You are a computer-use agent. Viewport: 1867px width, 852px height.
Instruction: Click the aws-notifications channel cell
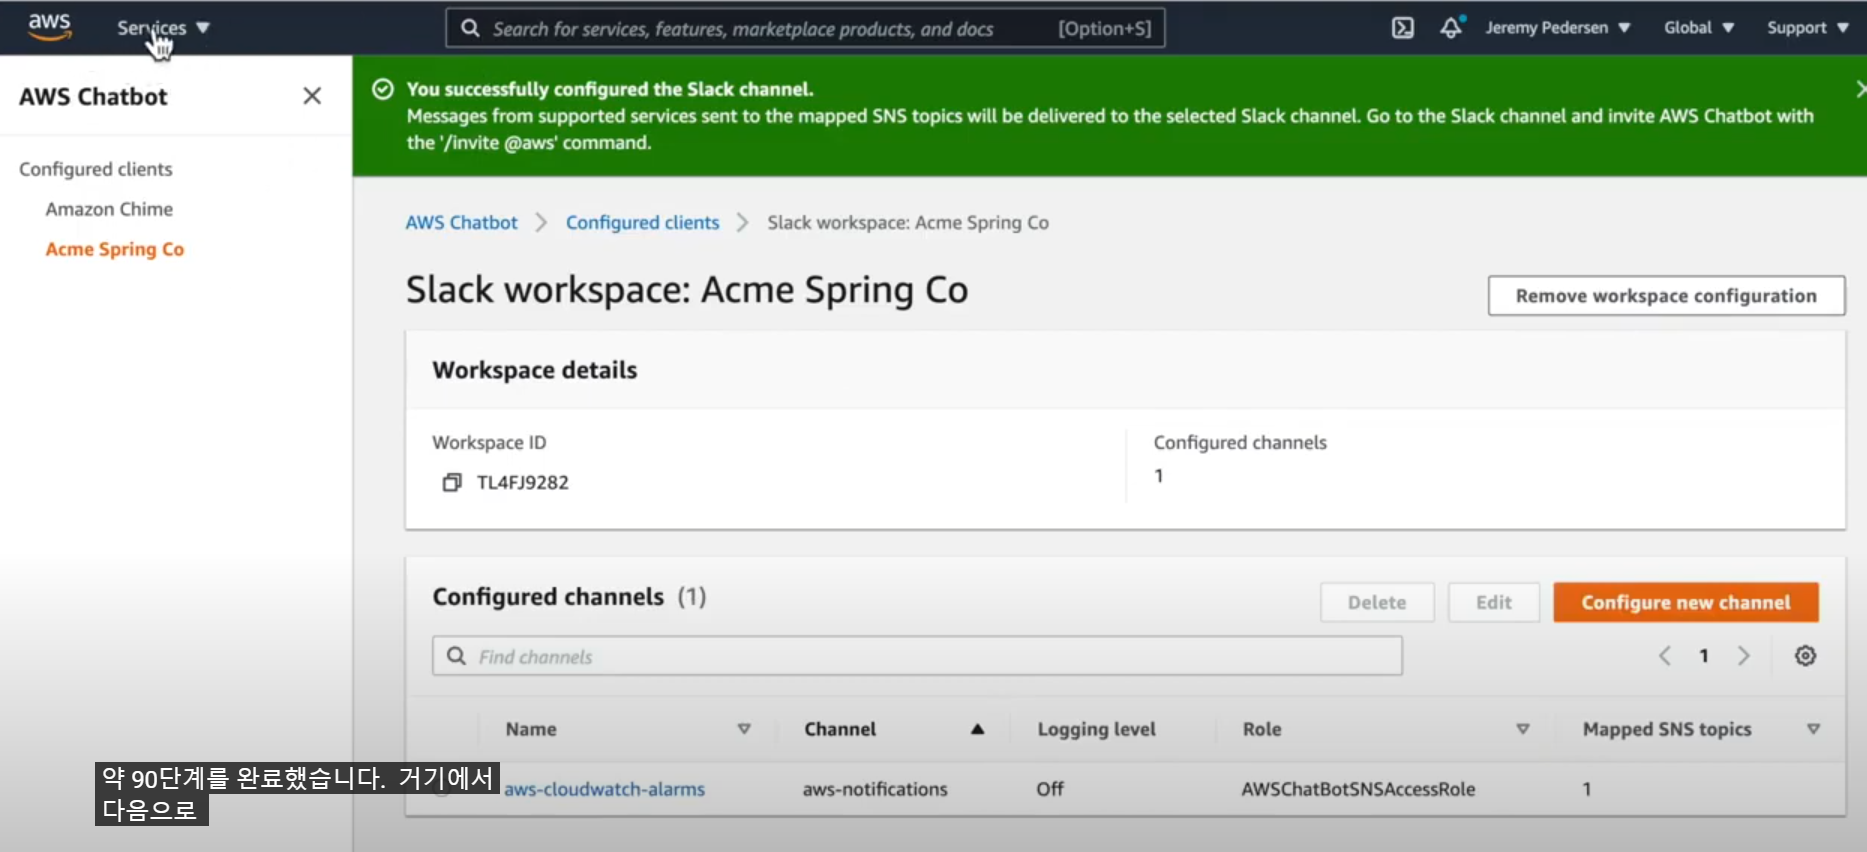[875, 789]
